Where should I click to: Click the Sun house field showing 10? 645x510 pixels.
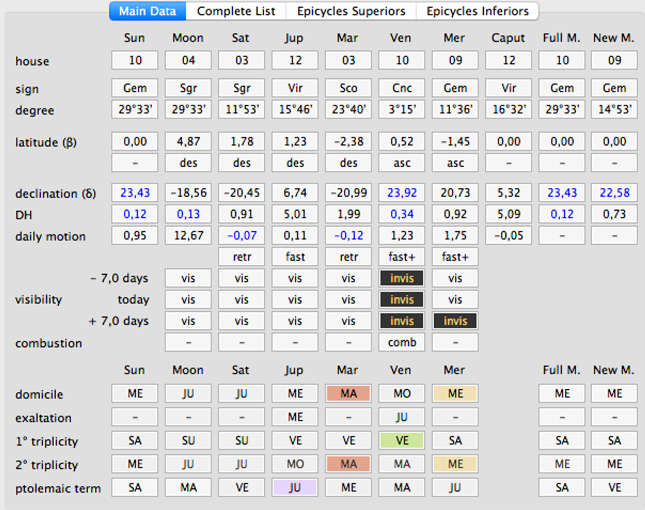[135, 60]
